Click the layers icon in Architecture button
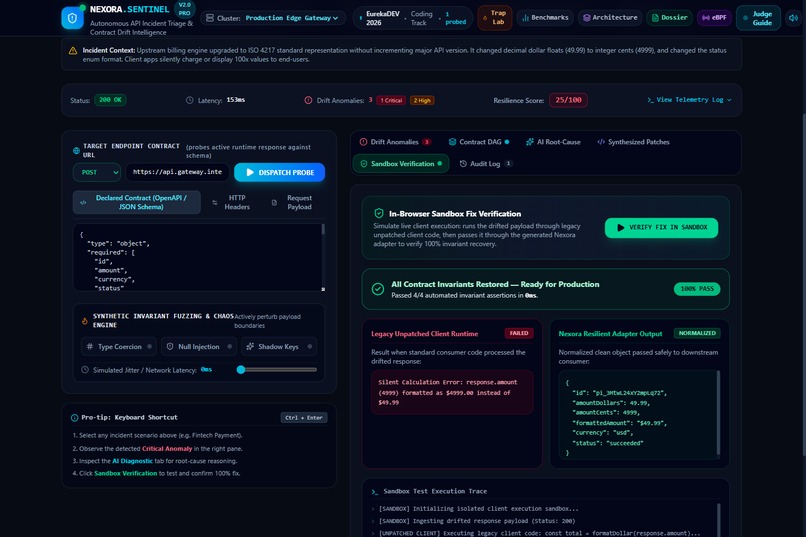Image resolution: width=806 pixels, height=537 pixels. tap(587, 17)
